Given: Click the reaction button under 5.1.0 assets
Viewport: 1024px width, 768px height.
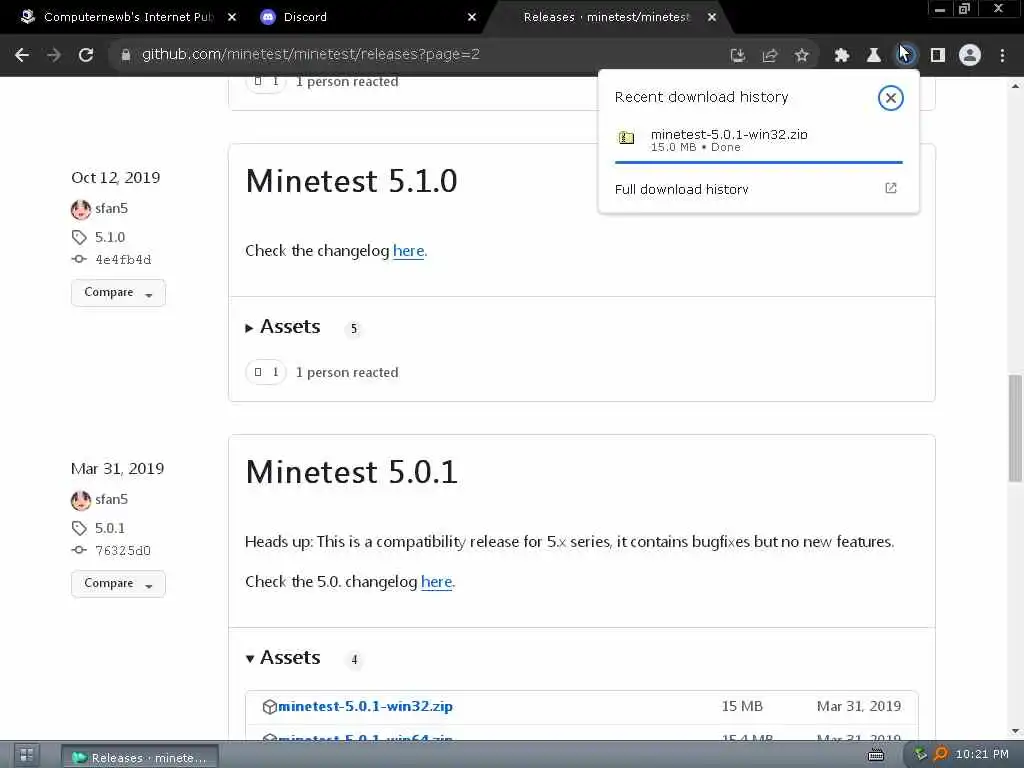Looking at the screenshot, I should (266, 372).
